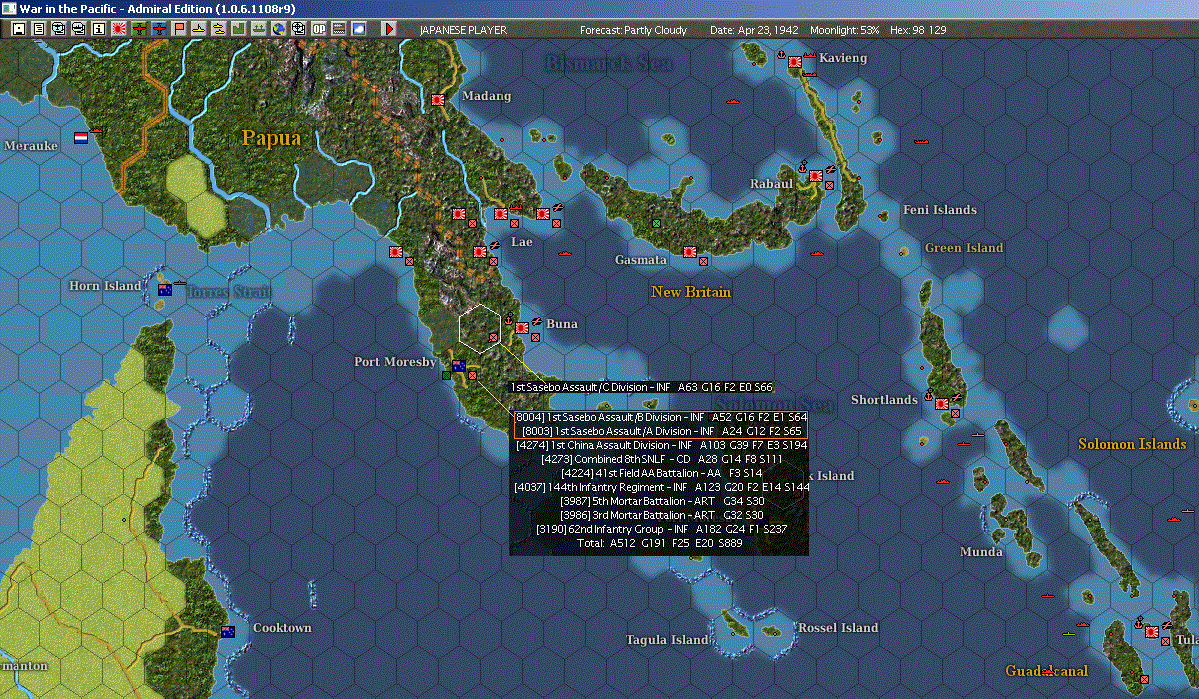Open the cloud weather toolbar icon

tap(358, 29)
